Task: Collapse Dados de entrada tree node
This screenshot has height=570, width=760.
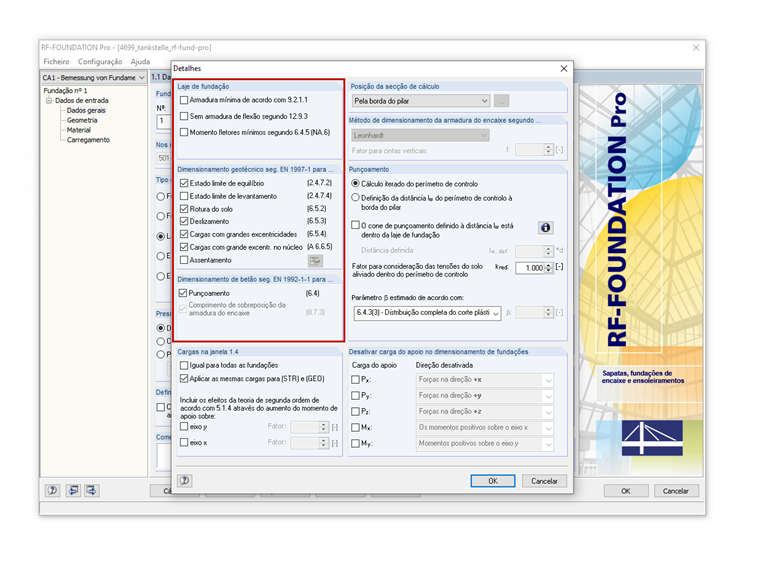Action: click(49, 101)
